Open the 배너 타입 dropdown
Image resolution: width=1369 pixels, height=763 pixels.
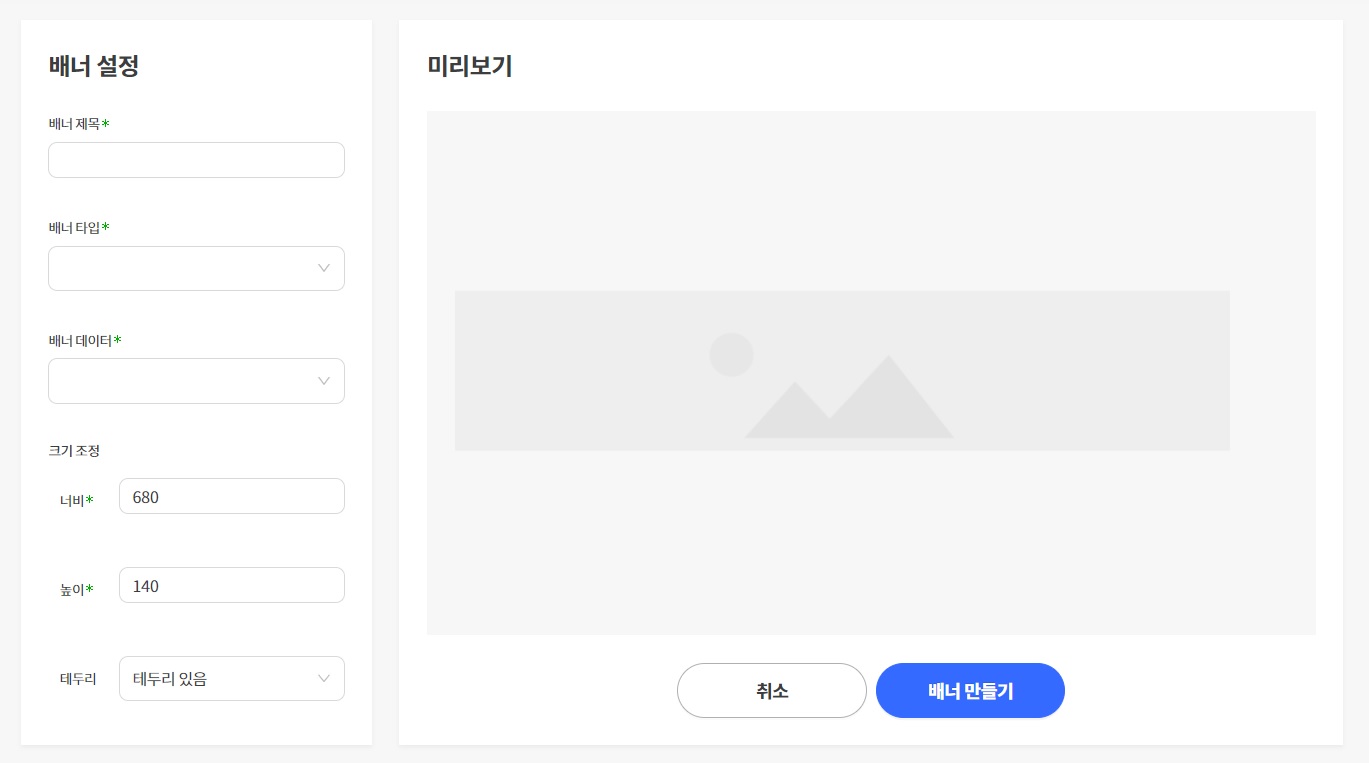(x=196, y=268)
